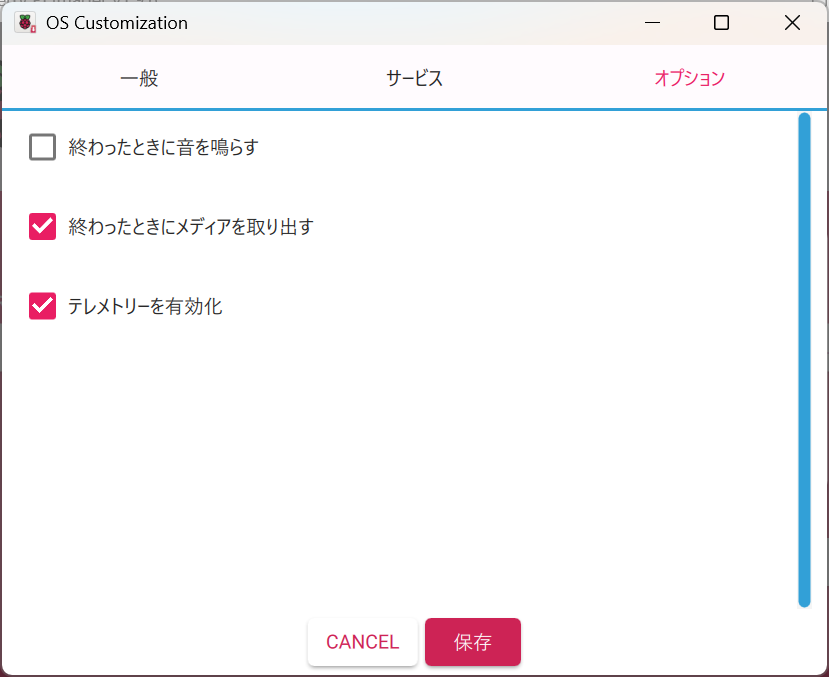The image size is (829, 677).
Task: Click the 終わったときに音を鳴らす label text
Action: click(160, 147)
